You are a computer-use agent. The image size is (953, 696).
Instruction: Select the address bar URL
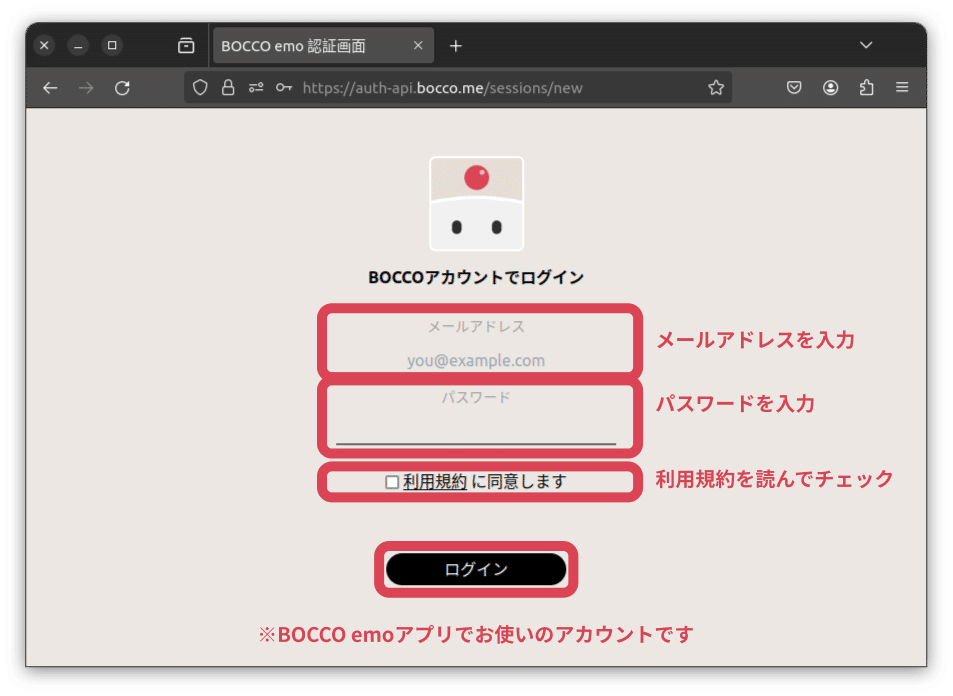[x=450, y=87]
